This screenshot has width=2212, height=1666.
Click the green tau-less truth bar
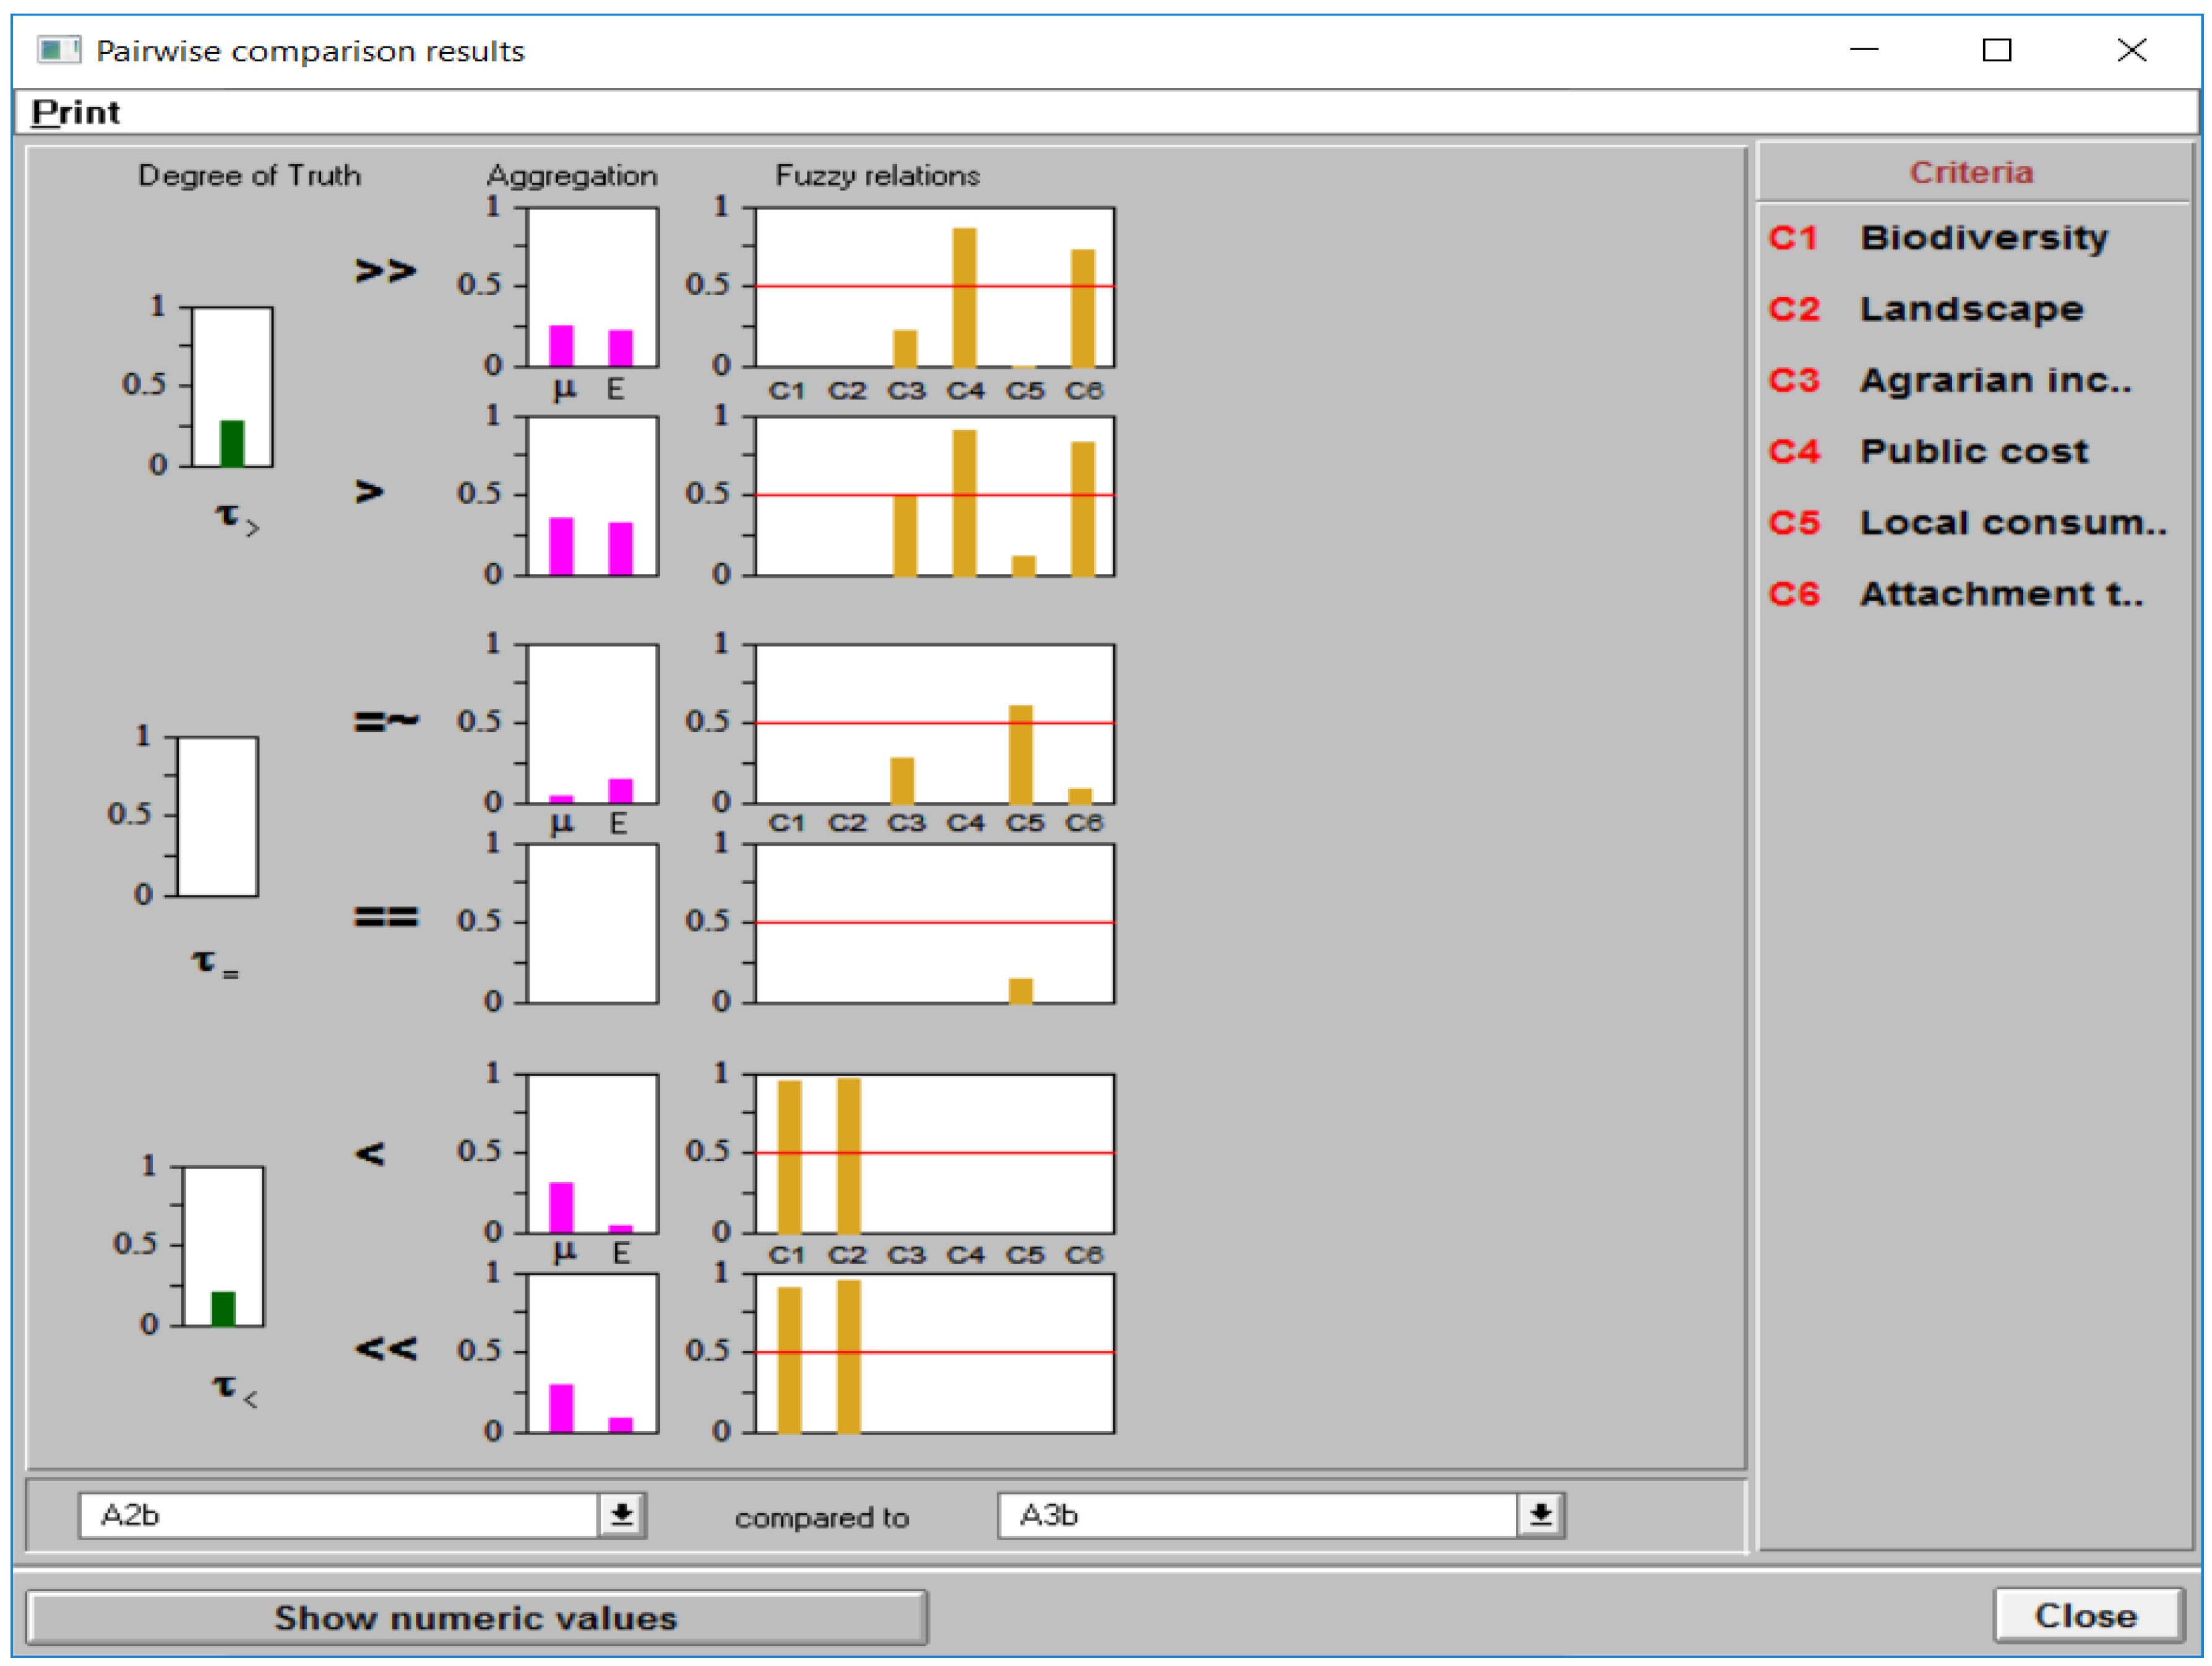coord(223,1308)
